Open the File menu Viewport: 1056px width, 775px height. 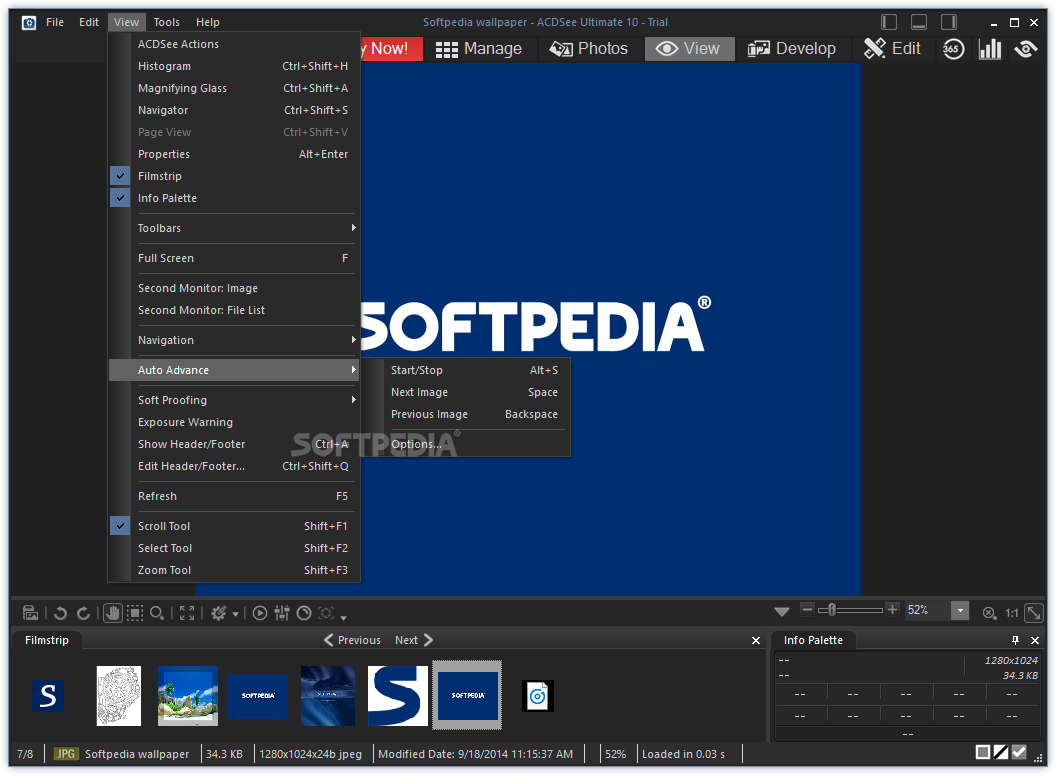pos(55,22)
